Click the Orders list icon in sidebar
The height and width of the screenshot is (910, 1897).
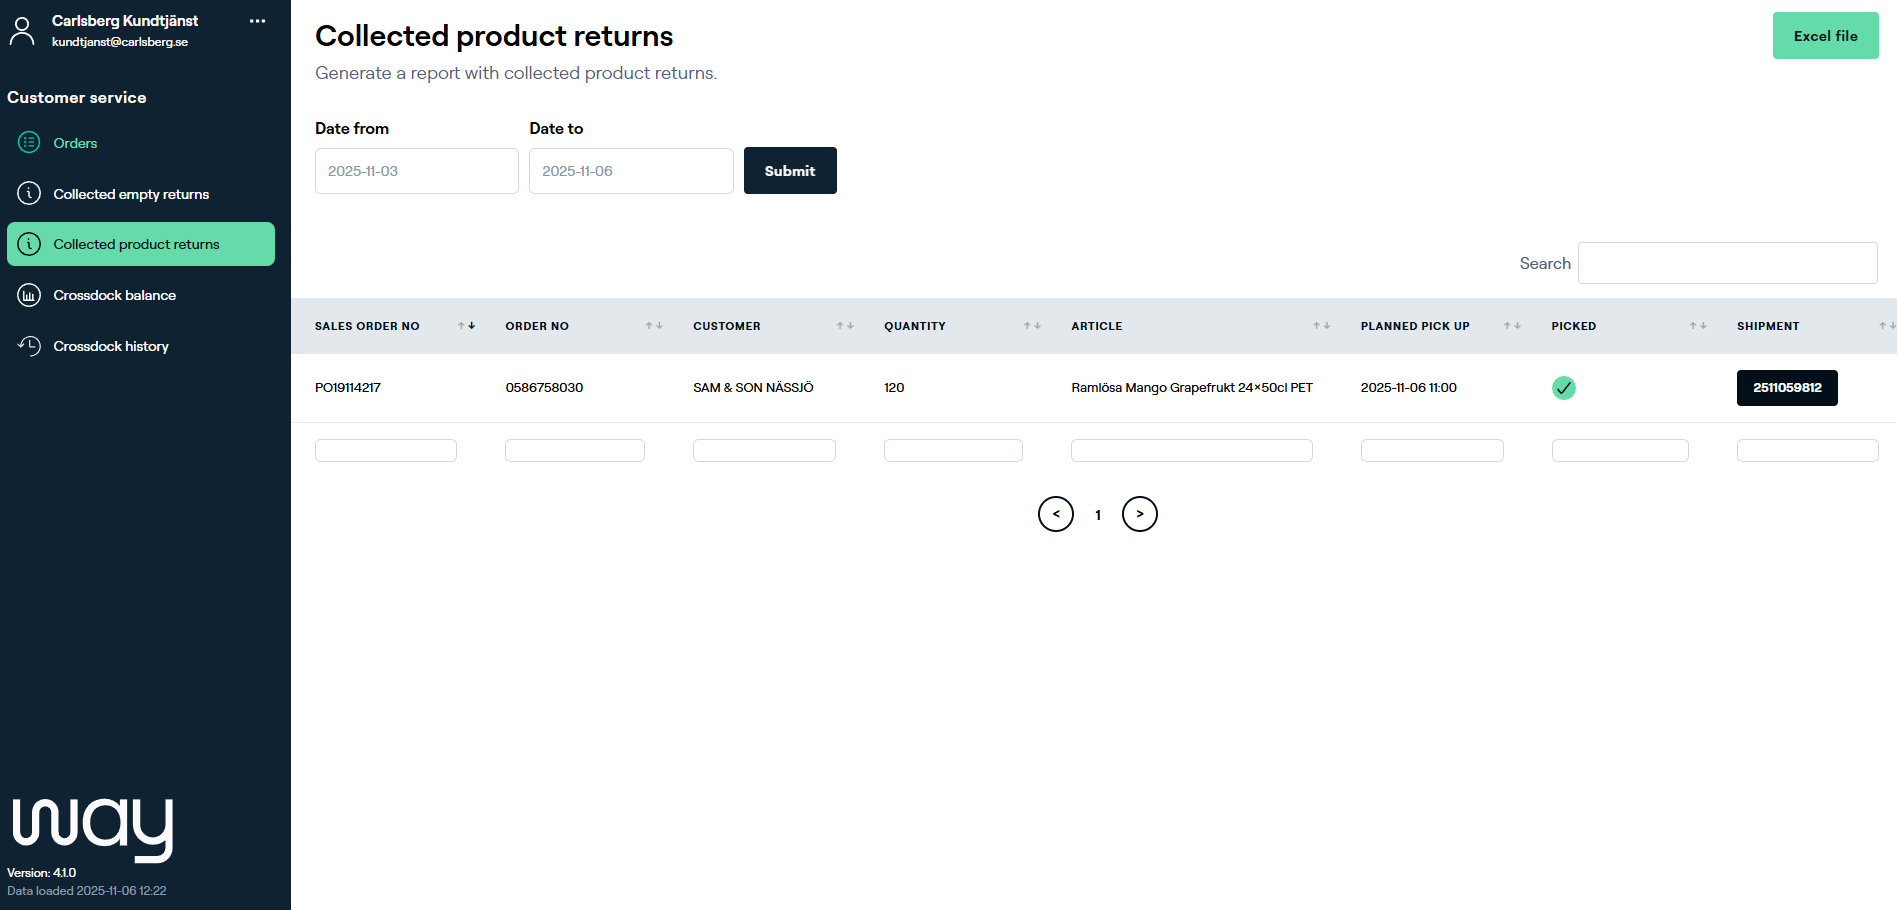click(x=29, y=143)
